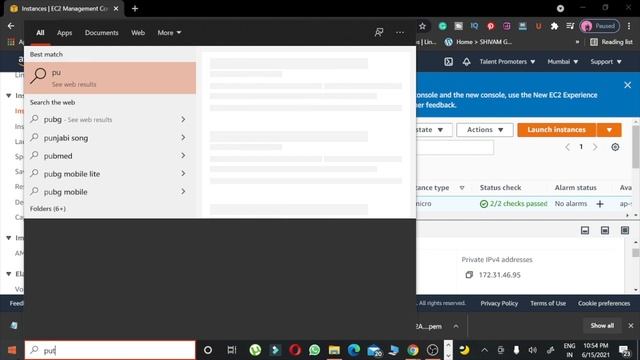This screenshot has width=640, height=360.
Task: Bookmark this page with the star icon
Action: pyautogui.click(x=422, y=26)
